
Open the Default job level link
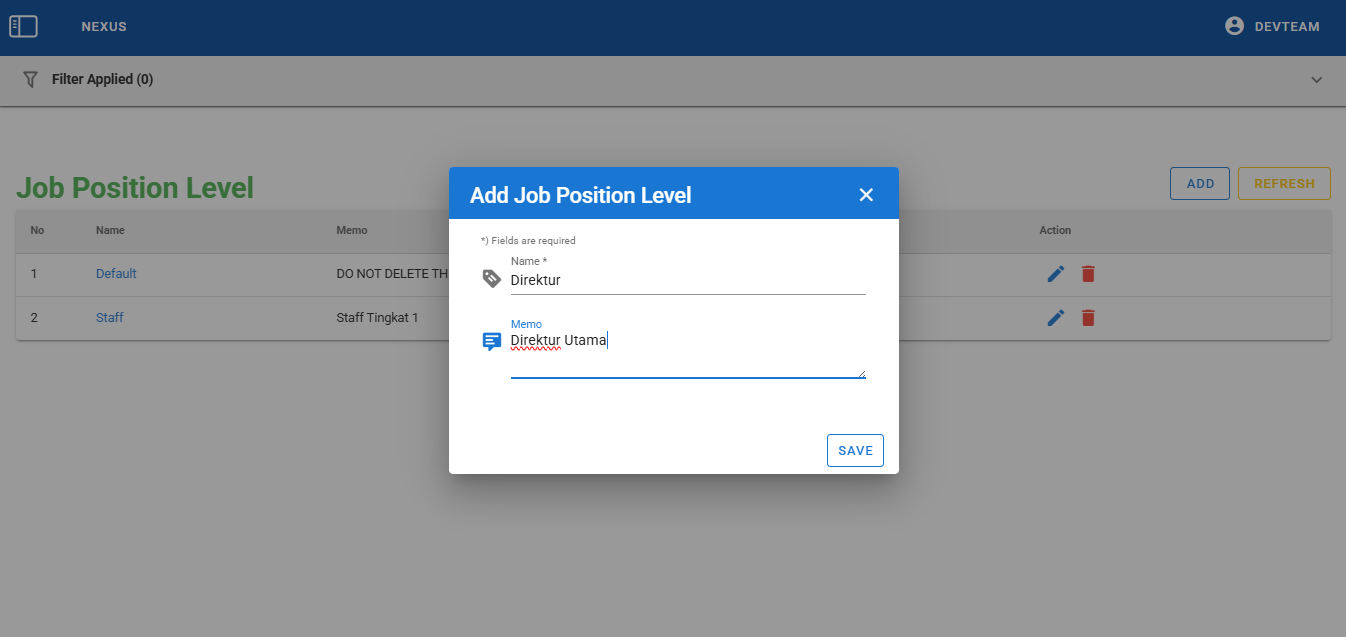tap(116, 274)
